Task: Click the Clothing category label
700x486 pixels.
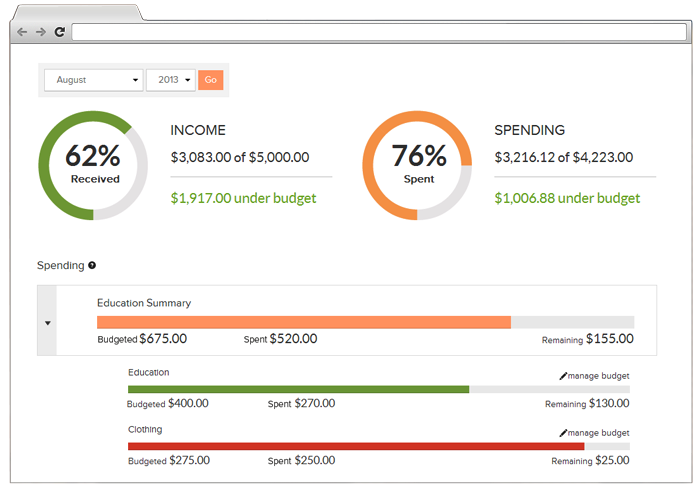Action: pos(145,429)
